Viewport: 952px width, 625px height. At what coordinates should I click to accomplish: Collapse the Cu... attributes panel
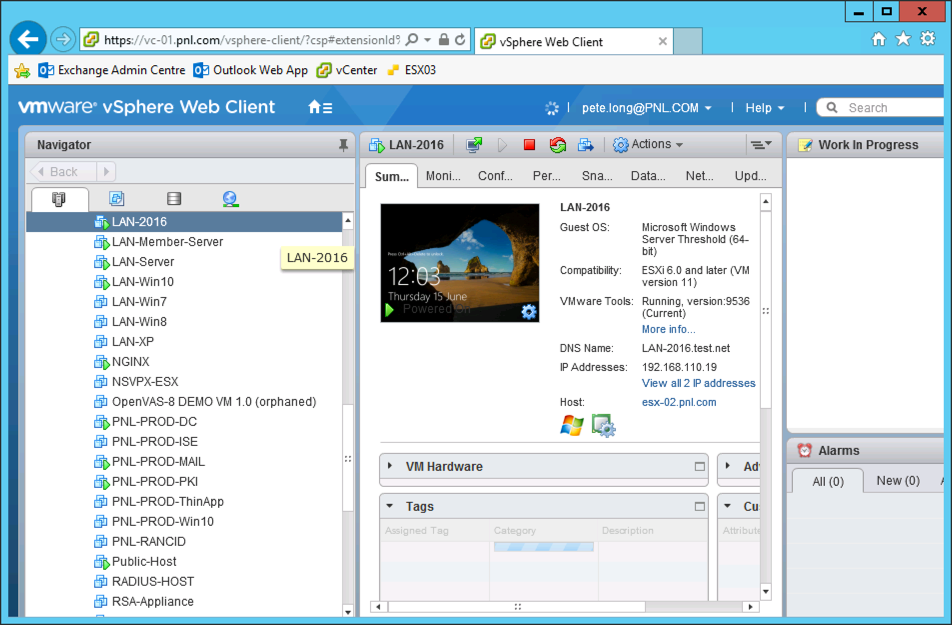pos(727,506)
